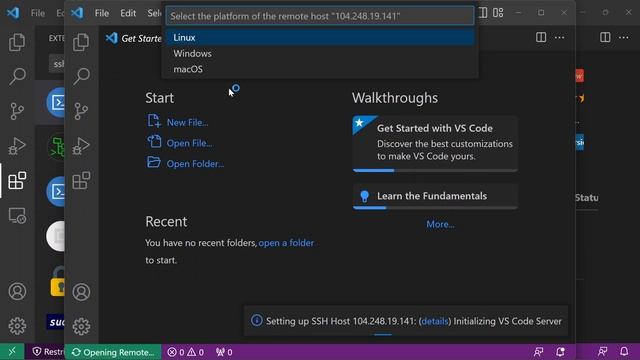Select Linux as the remote platform

[320, 38]
